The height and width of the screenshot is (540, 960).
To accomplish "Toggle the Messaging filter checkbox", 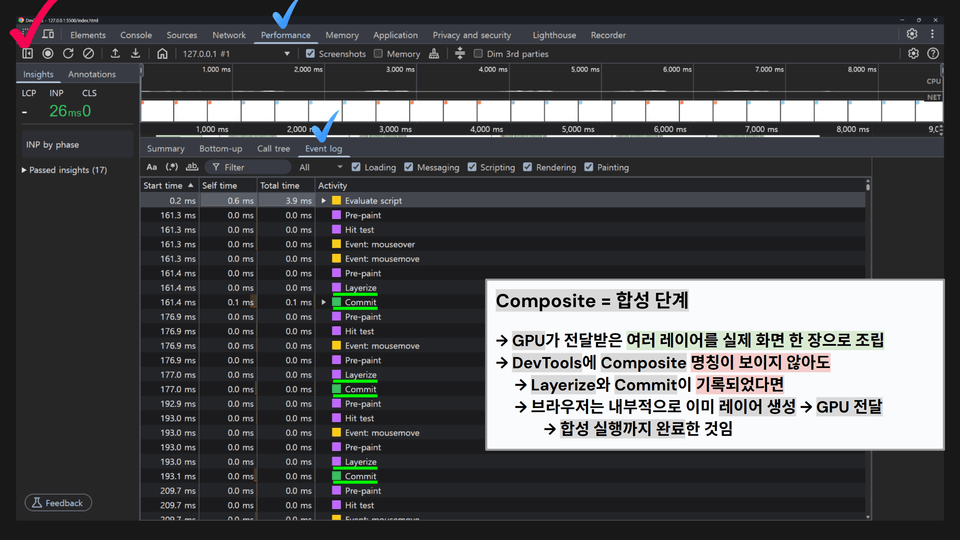I will [409, 167].
